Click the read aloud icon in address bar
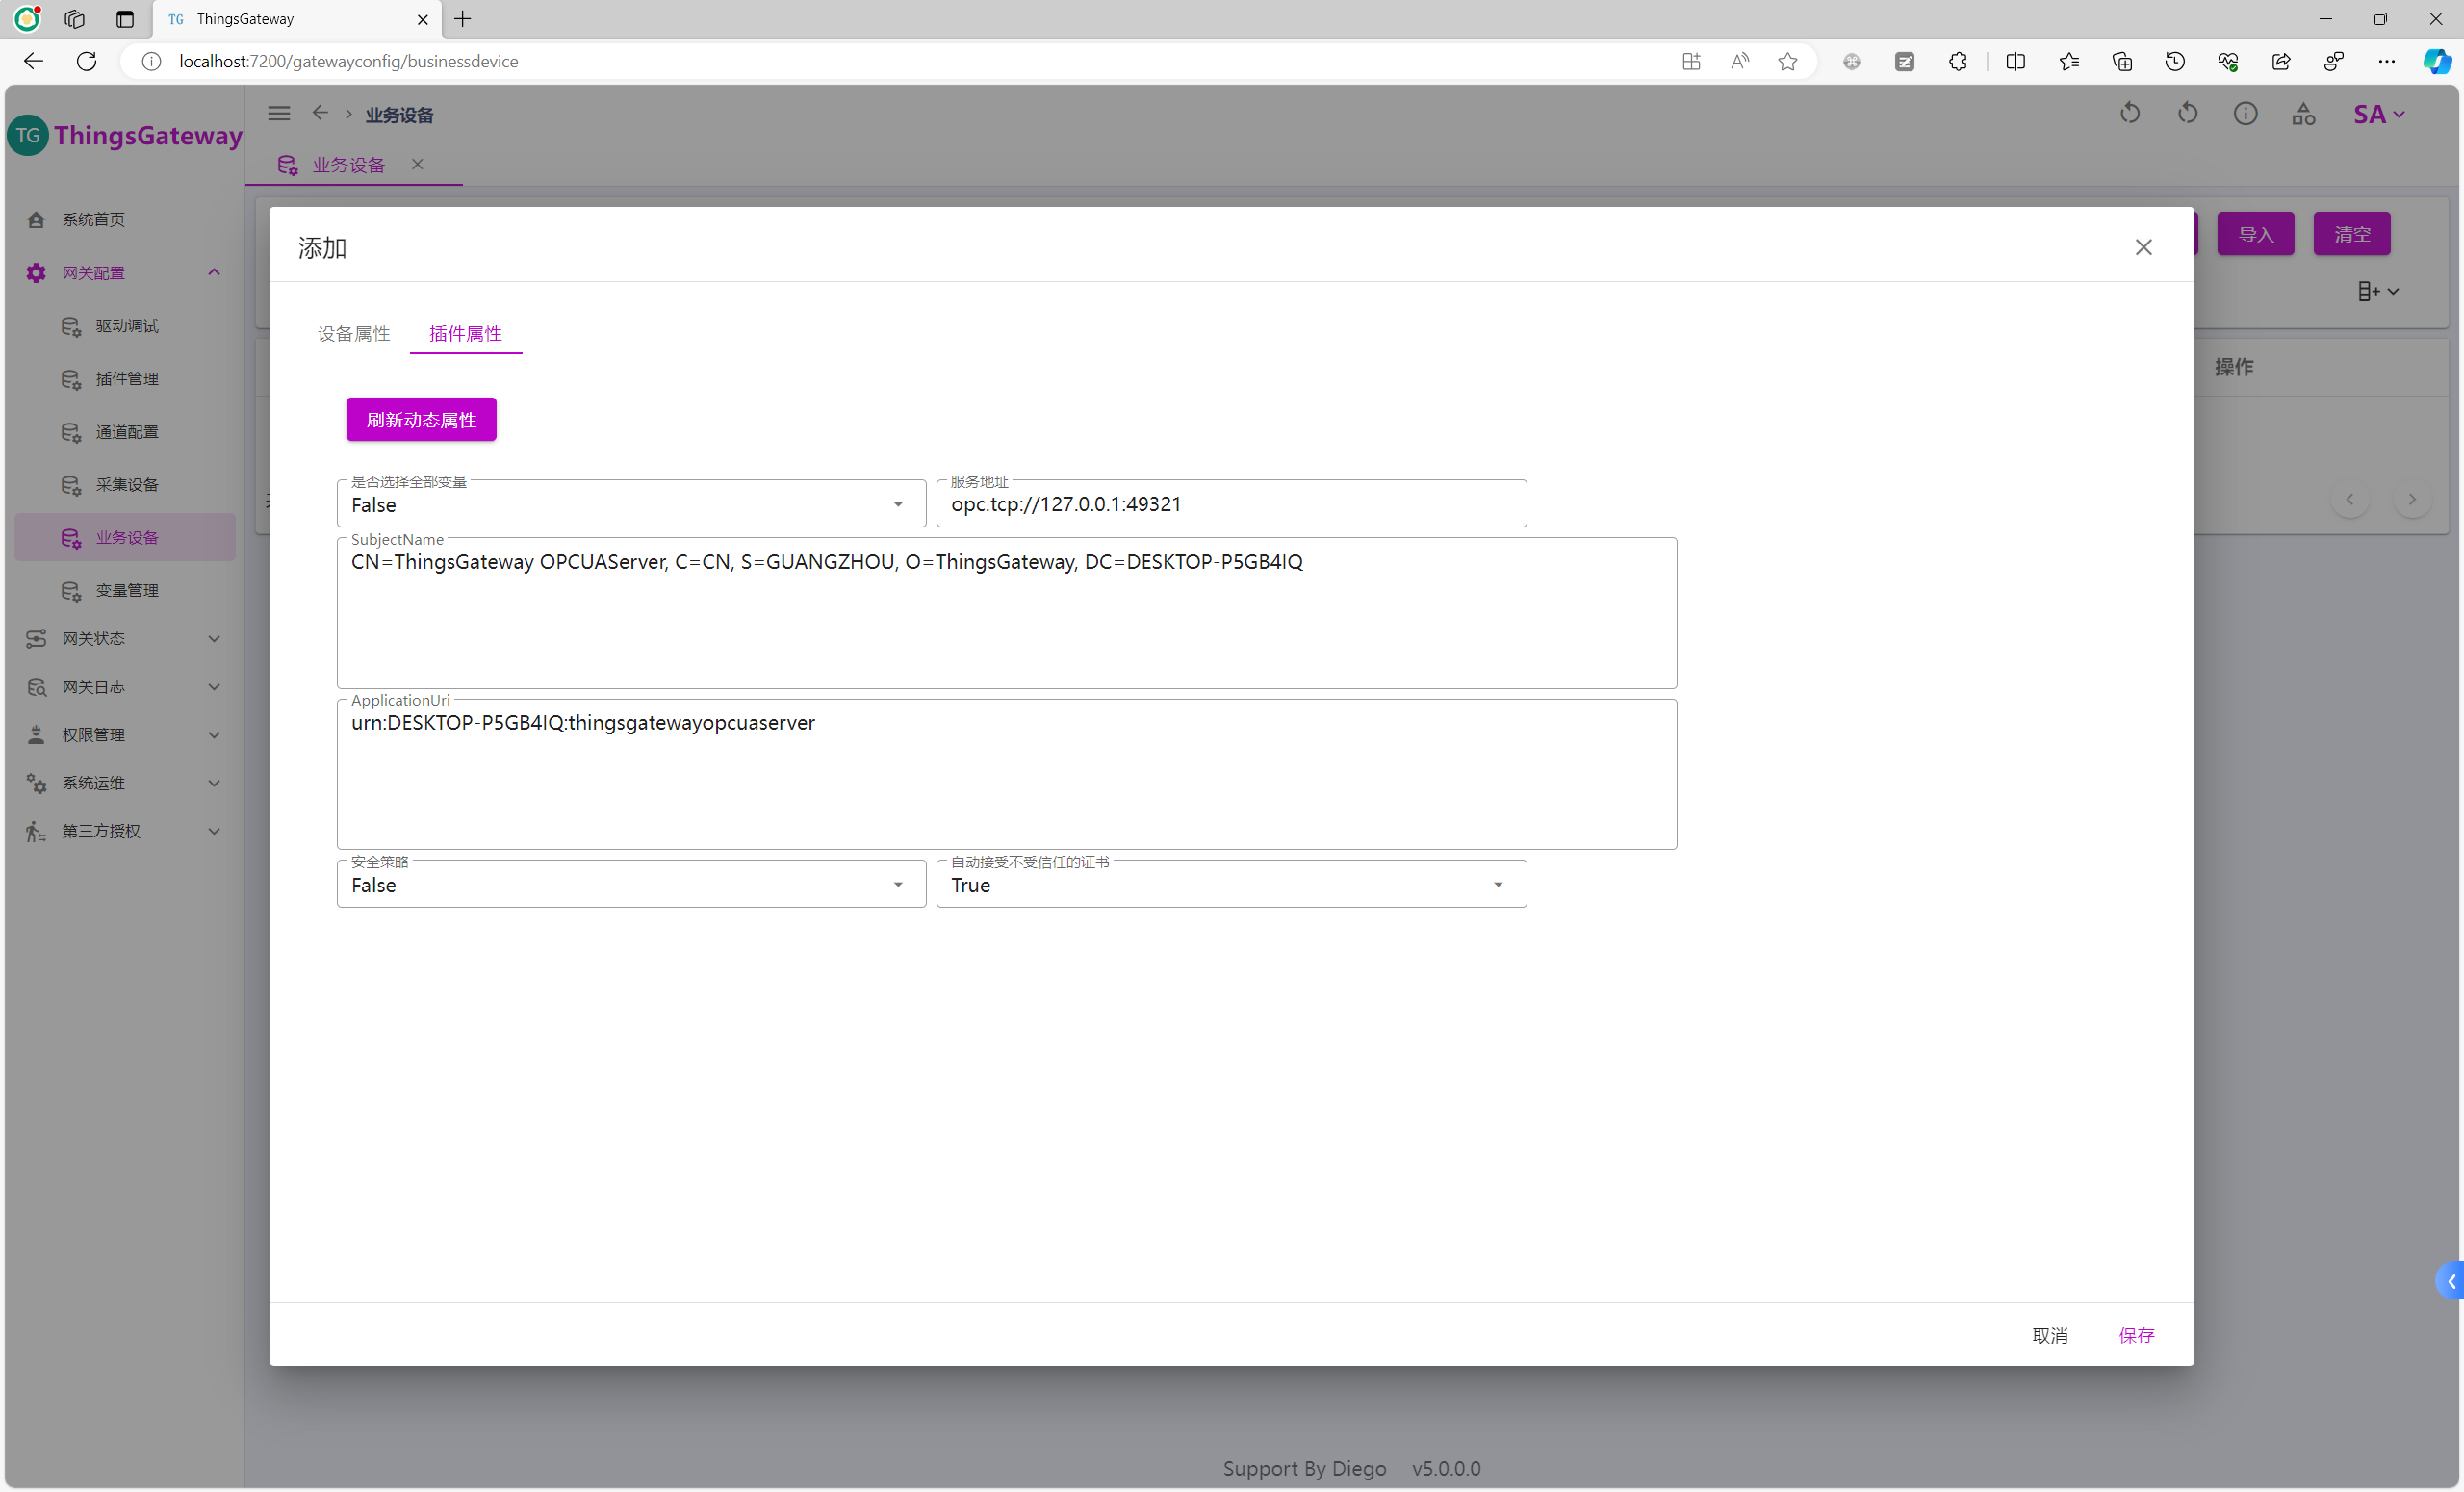The height and width of the screenshot is (1492, 2464). click(1740, 61)
